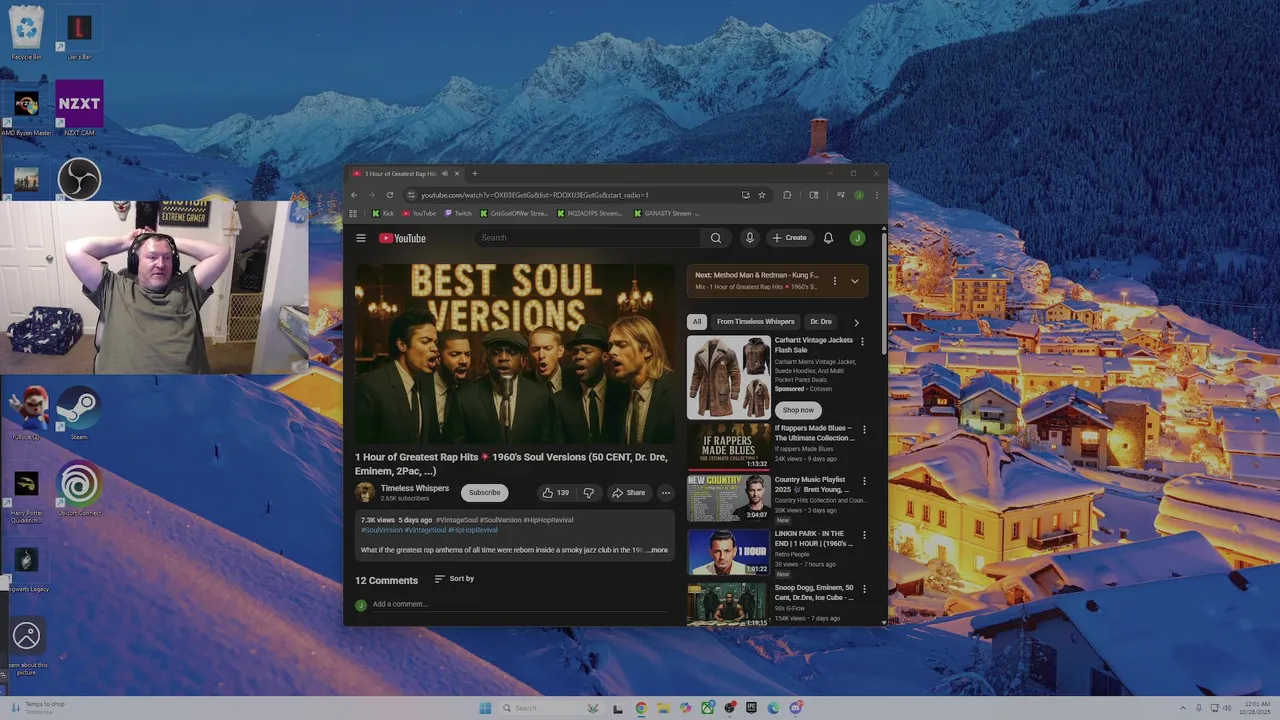
Task: Open Xbox app on taskbar
Action: (707, 708)
